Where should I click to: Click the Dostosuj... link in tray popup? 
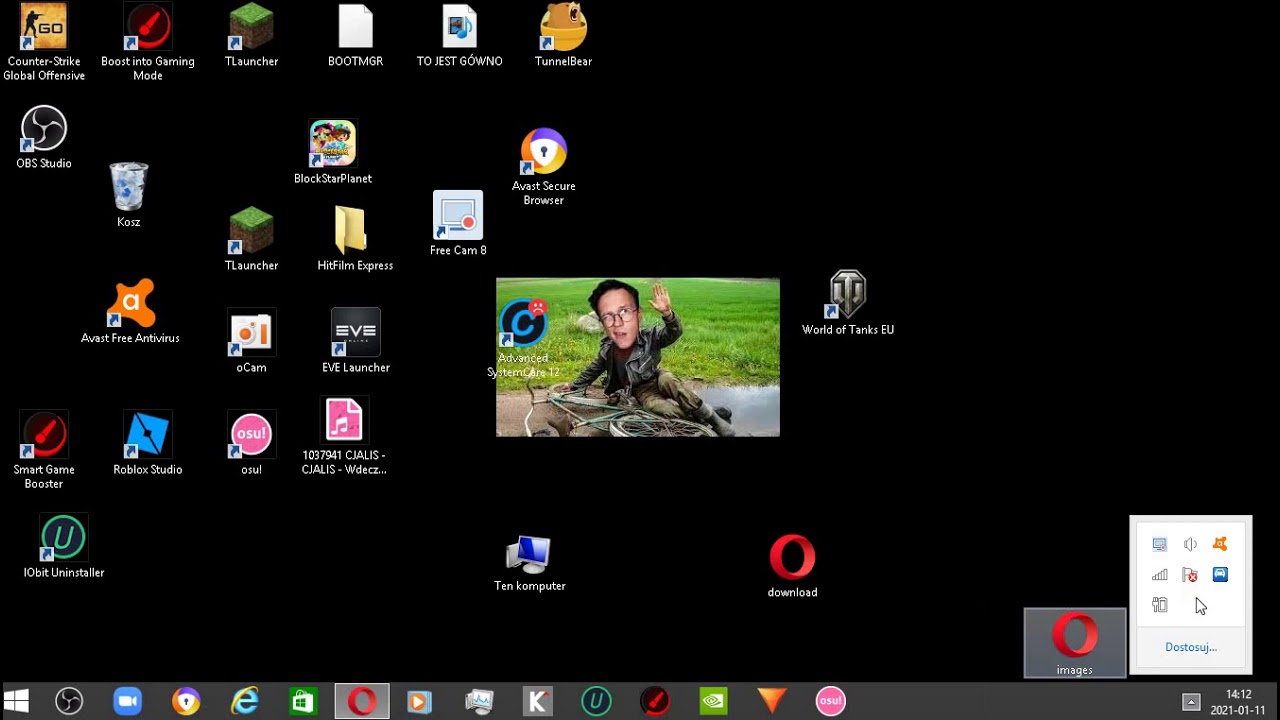(1191, 647)
